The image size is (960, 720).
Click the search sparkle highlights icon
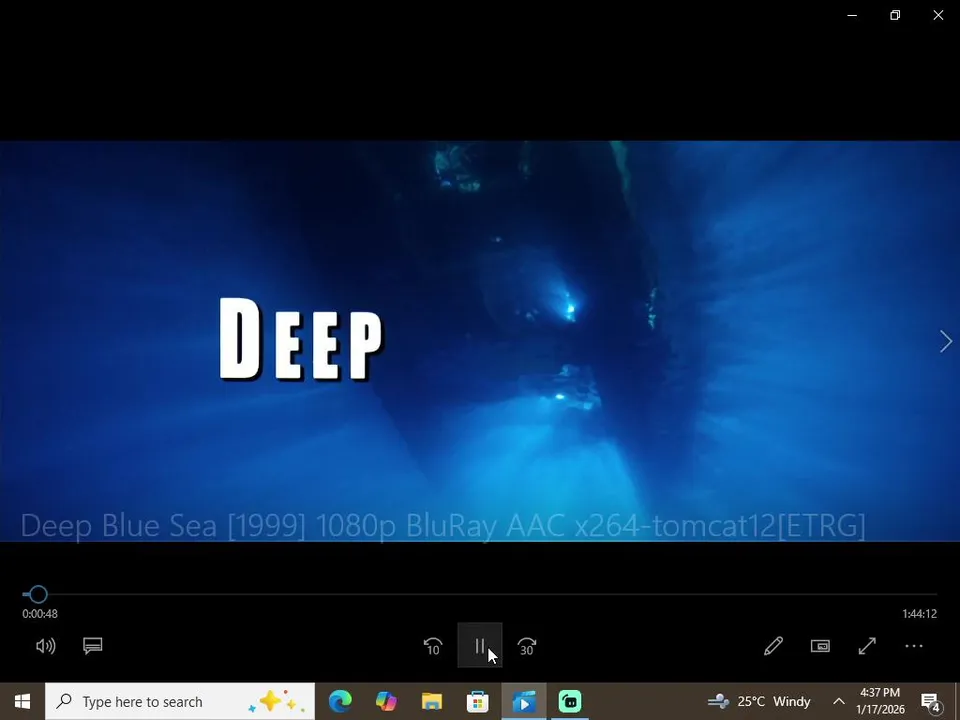tap(277, 702)
